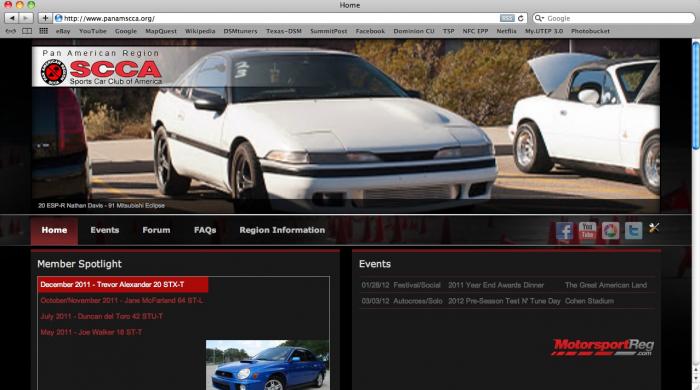Click the banner caption about Nathan Davis
This screenshot has width=700, height=390.
coord(101,206)
